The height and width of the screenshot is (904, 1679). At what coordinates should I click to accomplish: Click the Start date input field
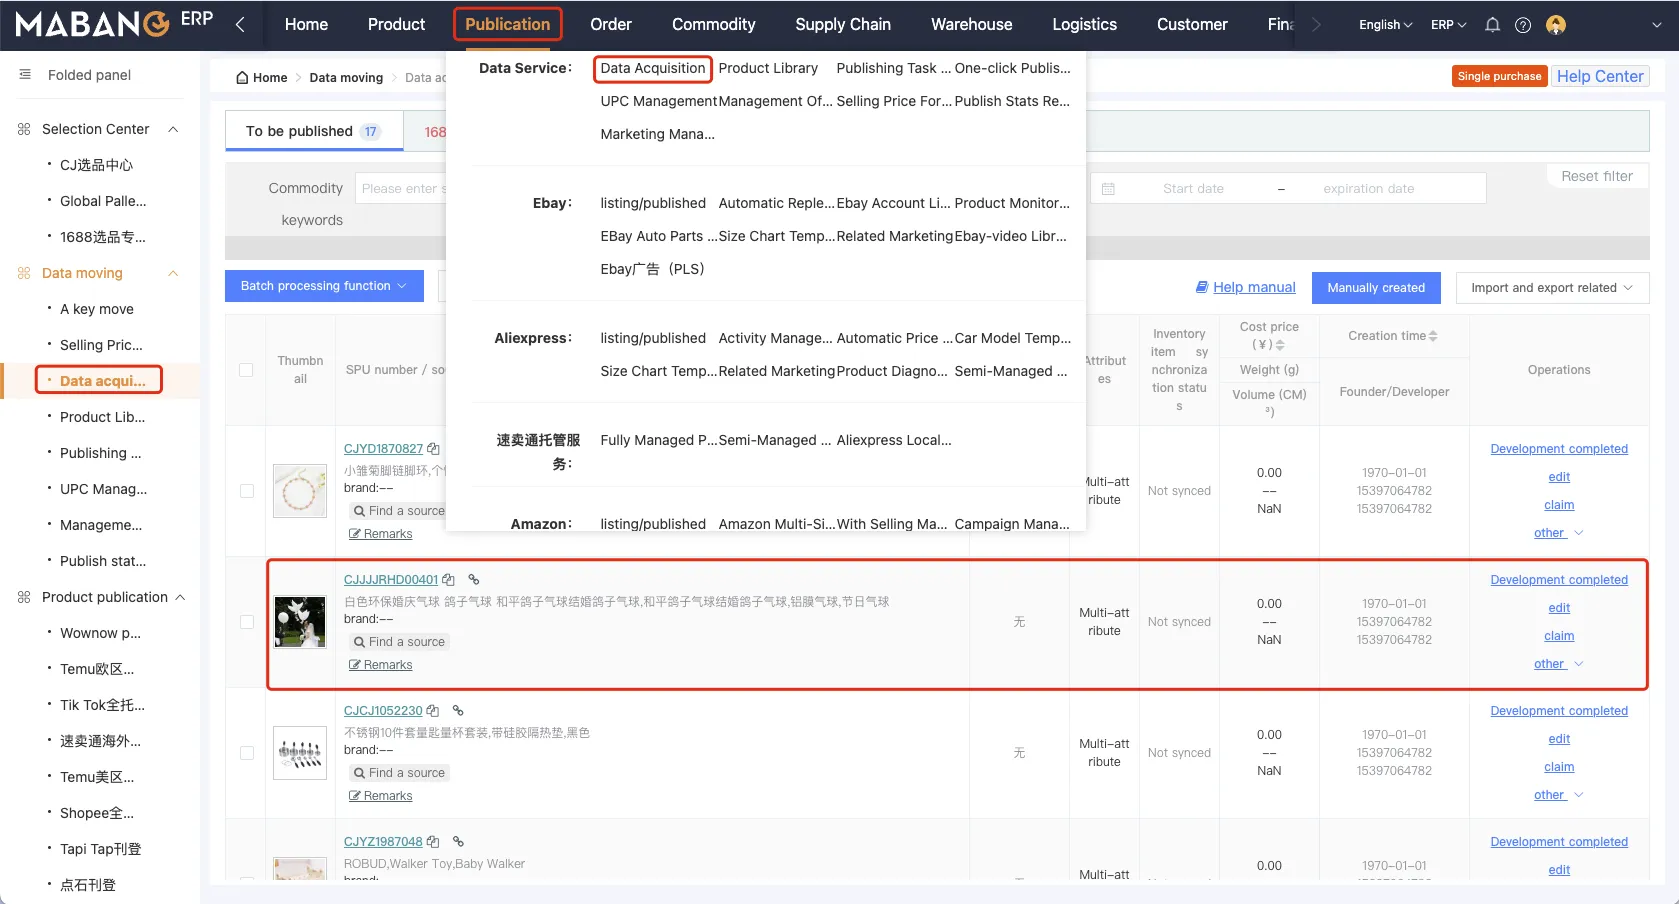tap(1193, 189)
